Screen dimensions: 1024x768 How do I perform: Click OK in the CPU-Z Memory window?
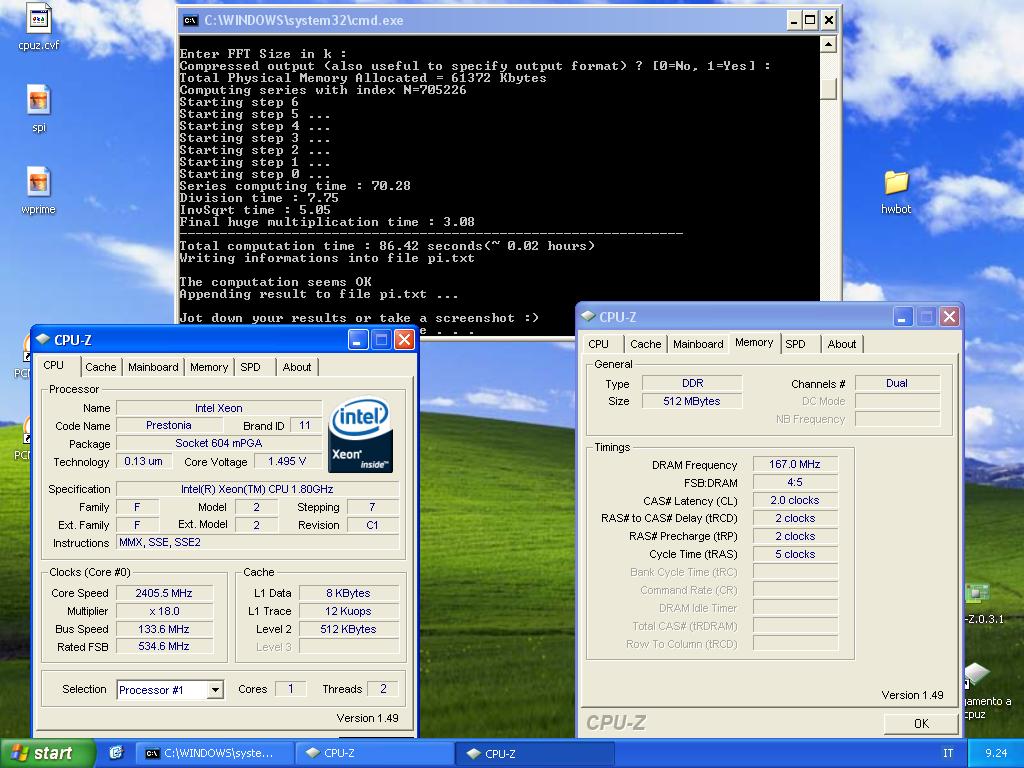click(x=921, y=723)
